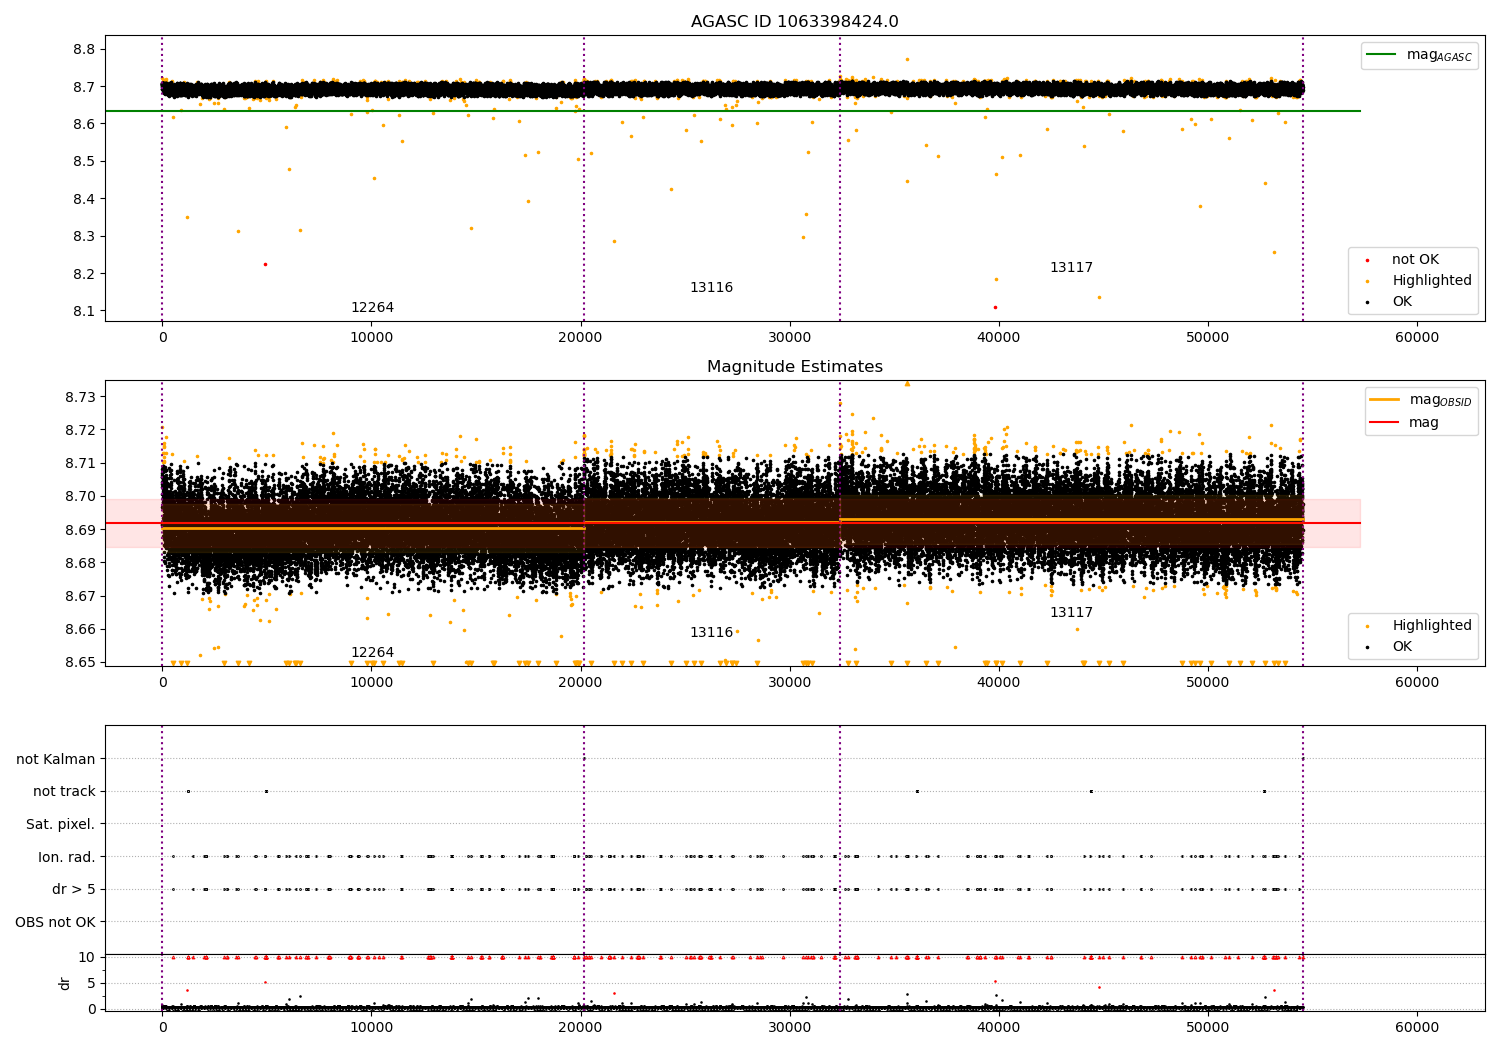Click y-axis tick 8.69 in middle plot
This screenshot has height=1050, width=1500.
click(81, 531)
